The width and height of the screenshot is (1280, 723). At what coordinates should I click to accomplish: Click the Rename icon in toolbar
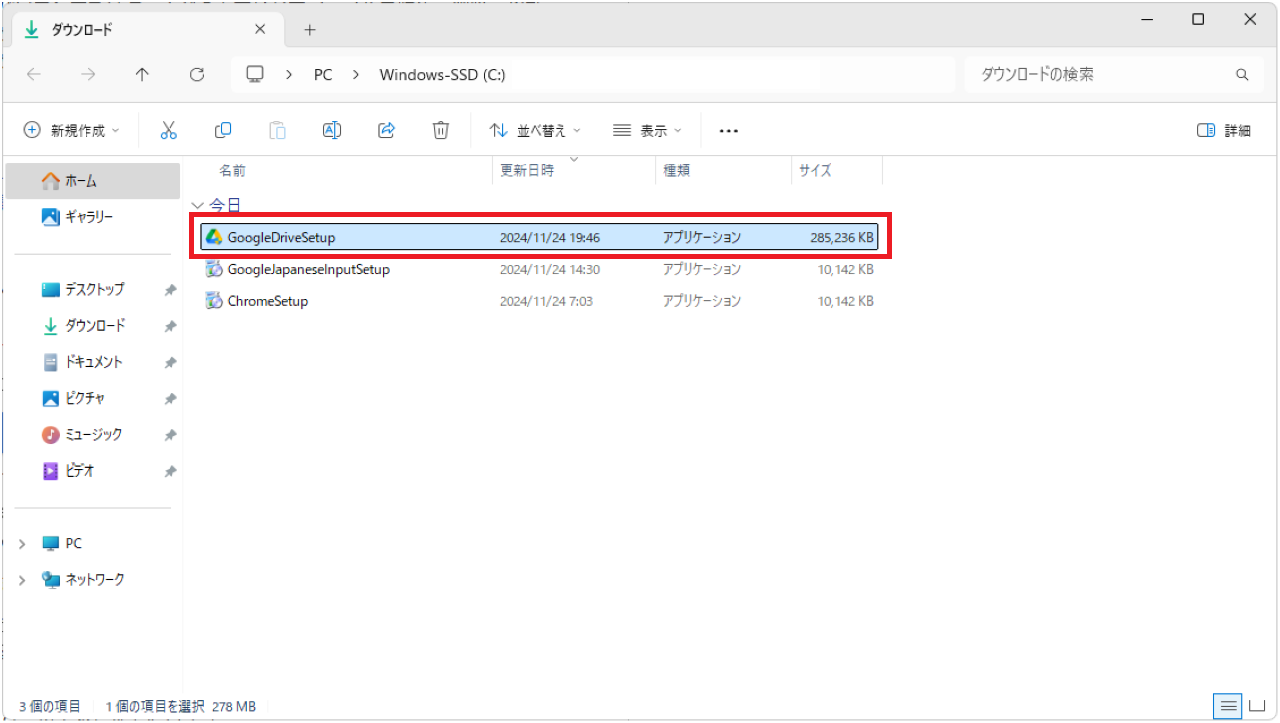click(x=332, y=130)
